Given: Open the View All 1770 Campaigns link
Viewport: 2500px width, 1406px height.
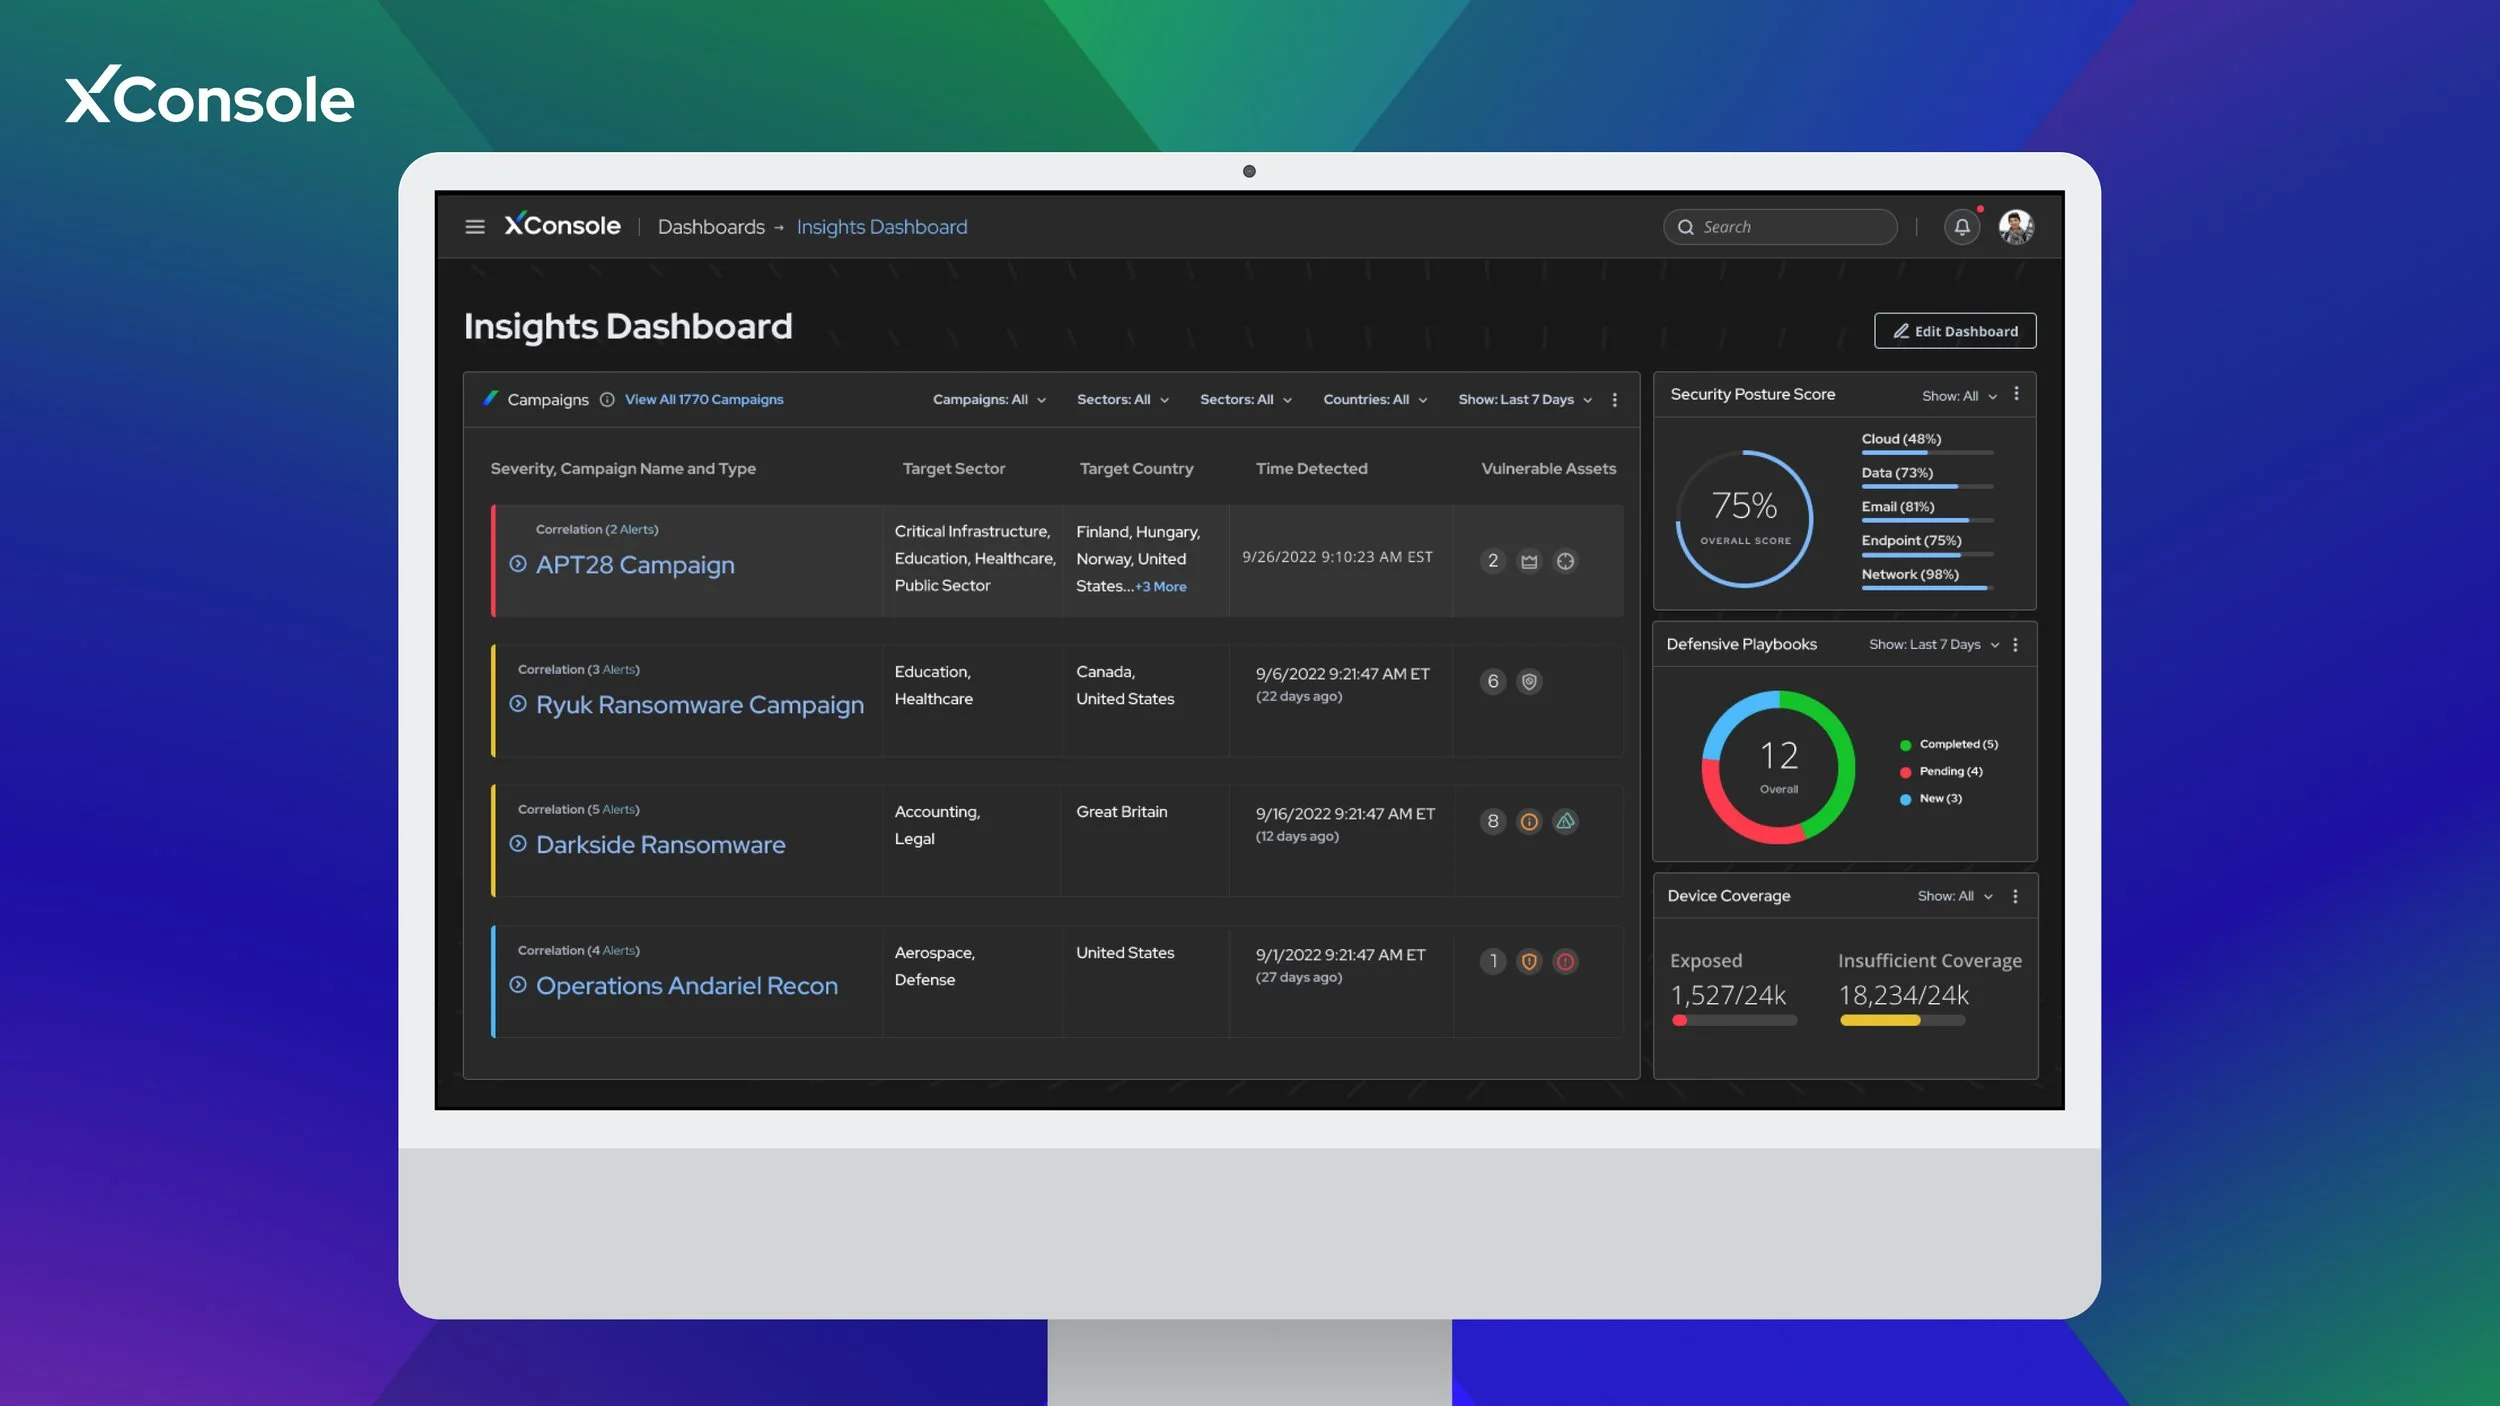Looking at the screenshot, I should [x=704, y=400].
